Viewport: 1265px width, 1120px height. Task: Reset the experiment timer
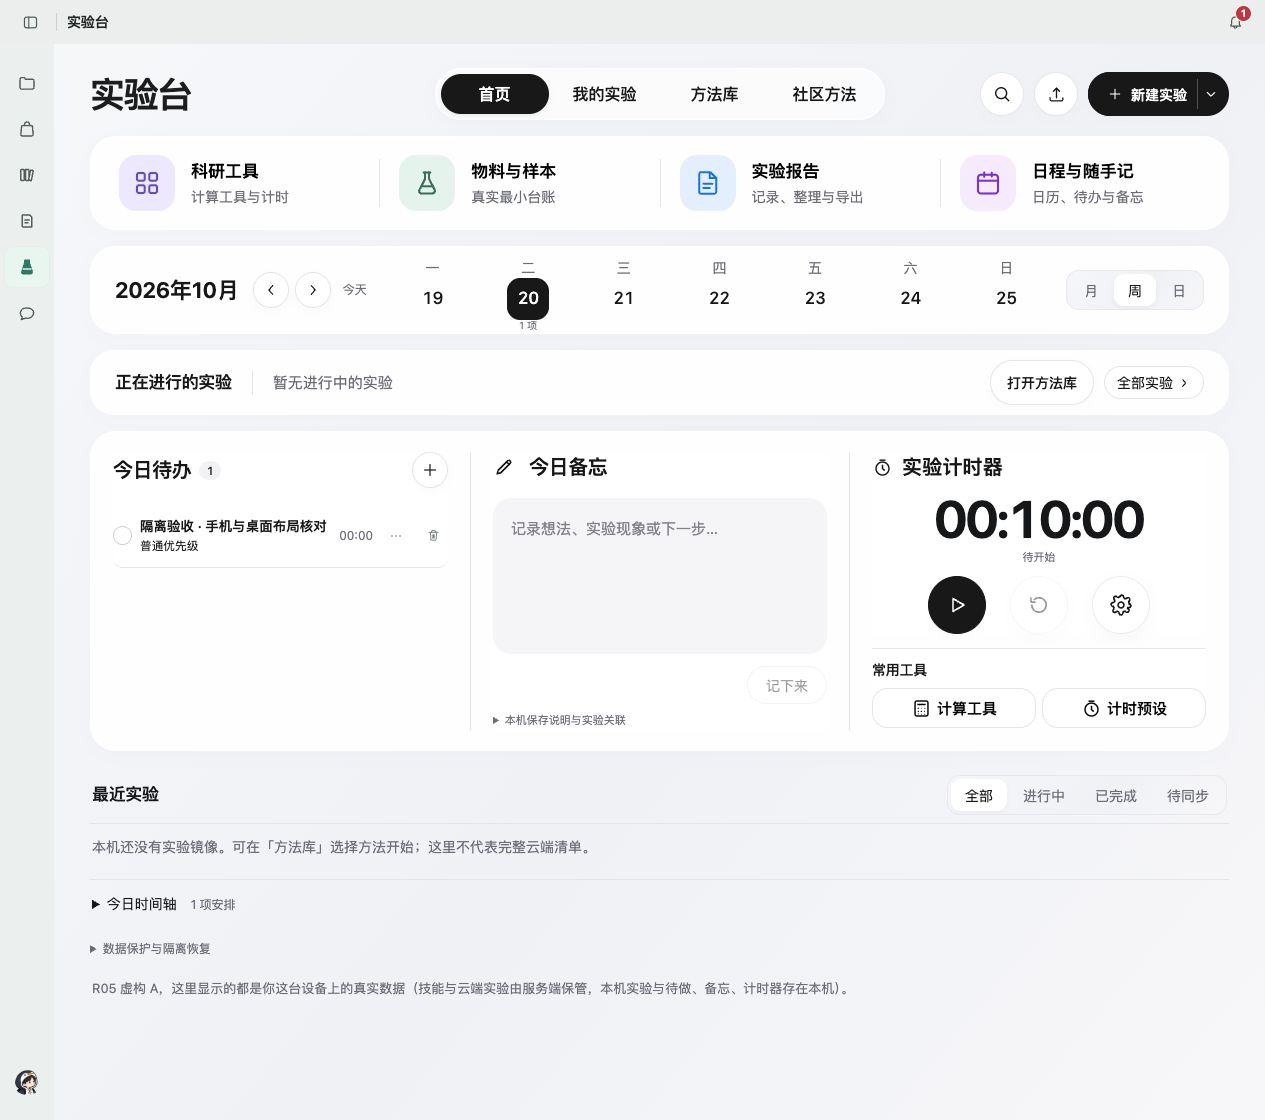point(1039,605)
